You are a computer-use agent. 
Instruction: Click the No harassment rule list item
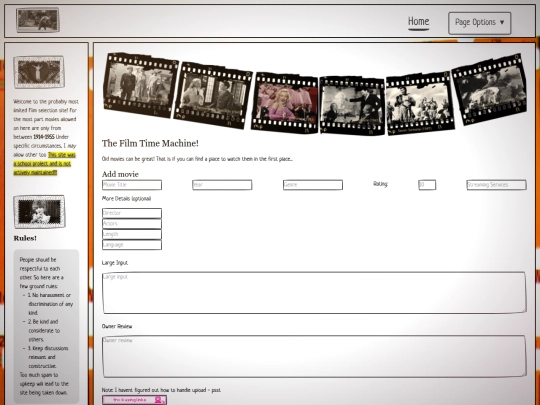(x=50, y=304)
